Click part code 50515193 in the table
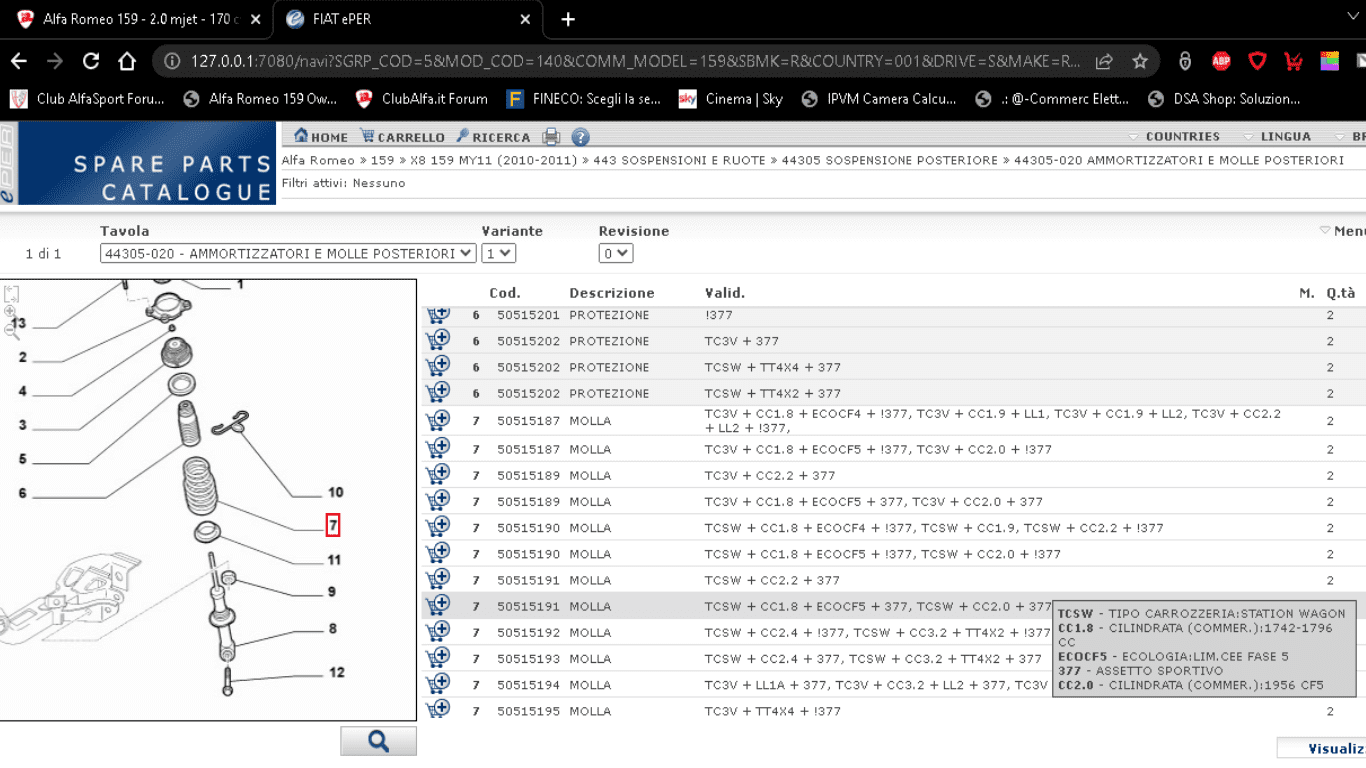The image size is (1366, 768). (529, 658)
